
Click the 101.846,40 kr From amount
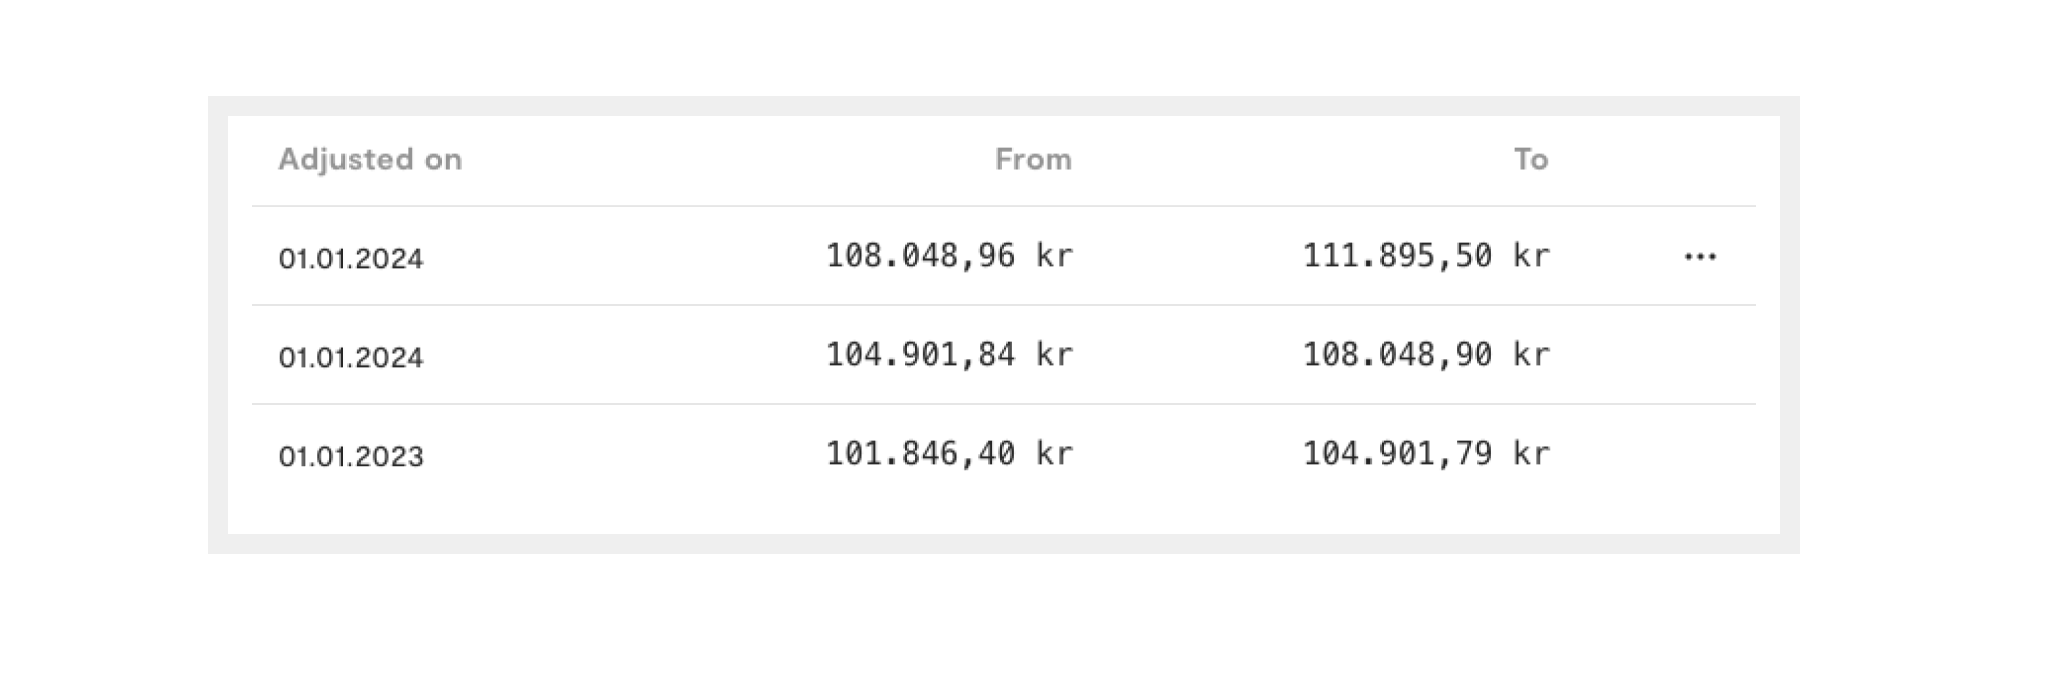[x=949, y=454]
